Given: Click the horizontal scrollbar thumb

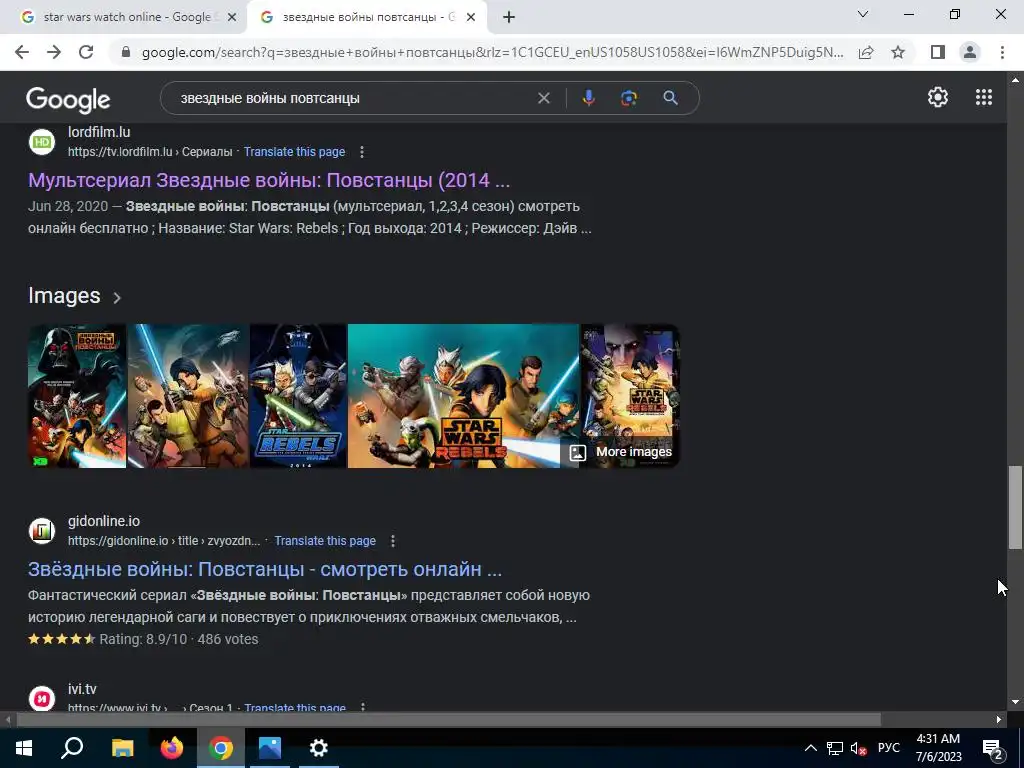Looking at the screenshot, I should [448, 720].
